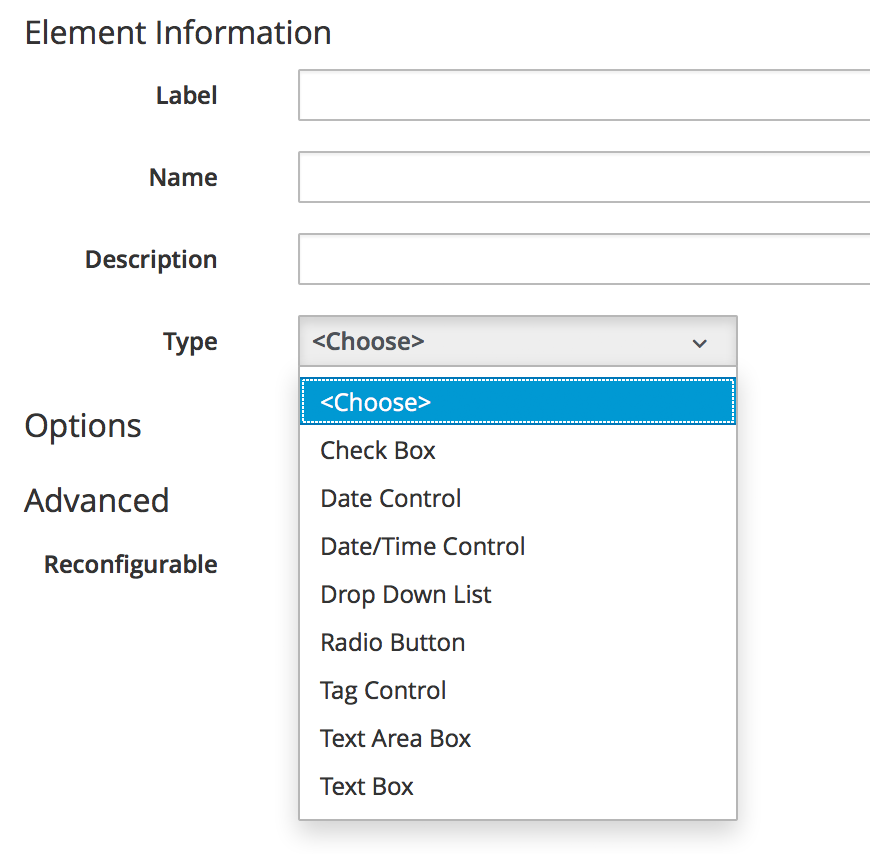Click the Reconfigurable field label

point(131,565)
